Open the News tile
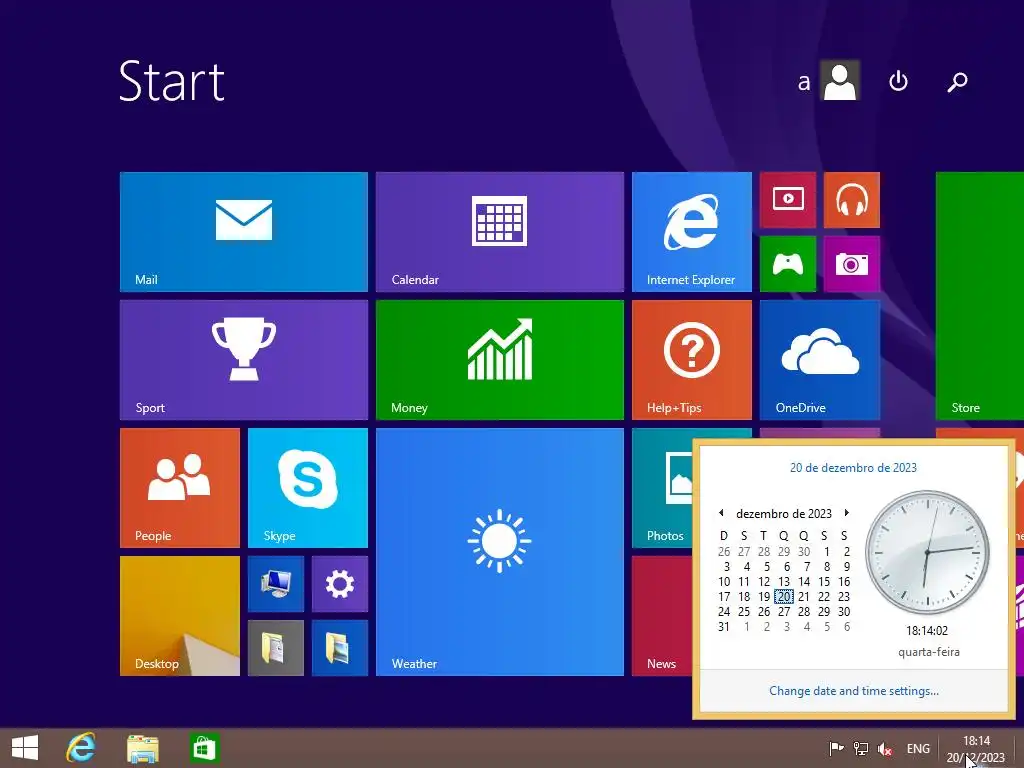The width and height of the screenshot is (1024, 768). click(x=662, y=616)
